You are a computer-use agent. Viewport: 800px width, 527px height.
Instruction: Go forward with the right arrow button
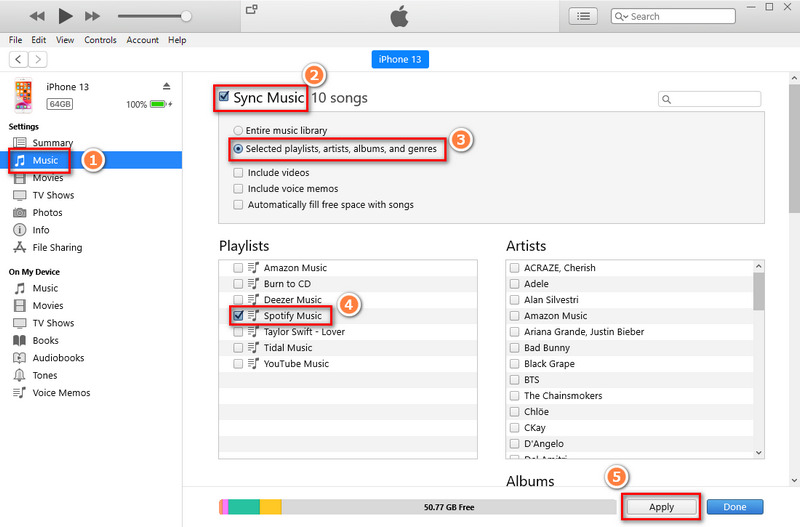pyautogui.click(x=38, y=59)
